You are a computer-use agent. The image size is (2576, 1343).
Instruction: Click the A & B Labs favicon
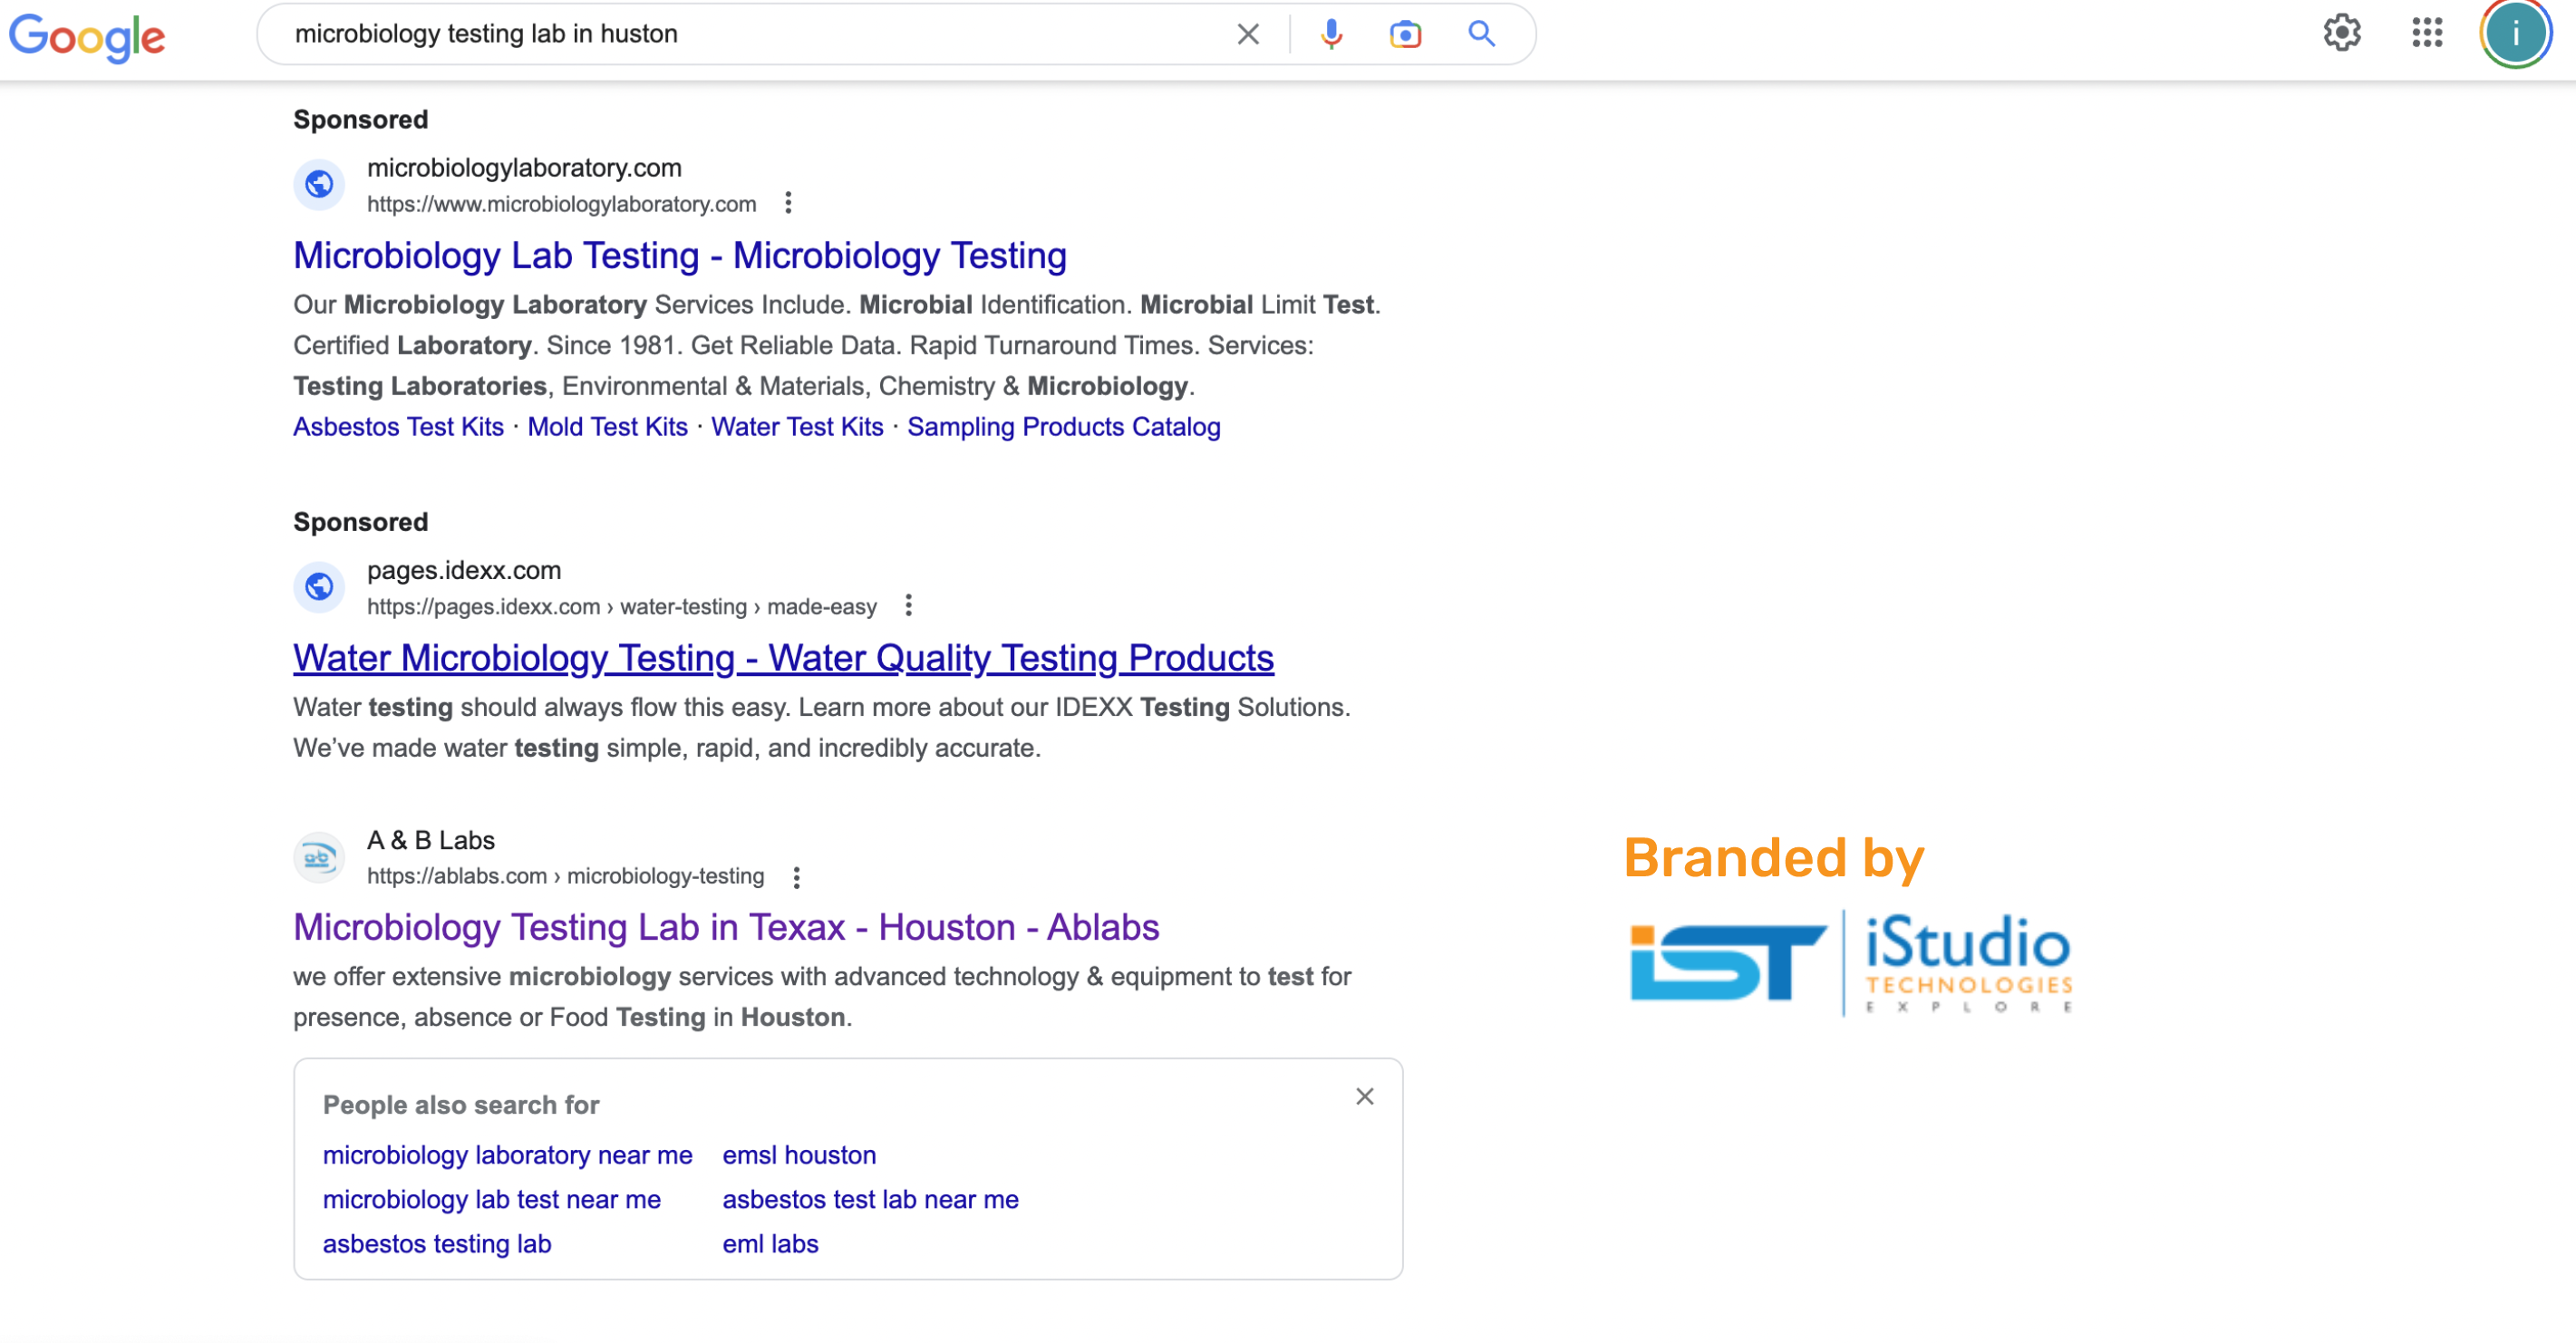coord(319,857)
